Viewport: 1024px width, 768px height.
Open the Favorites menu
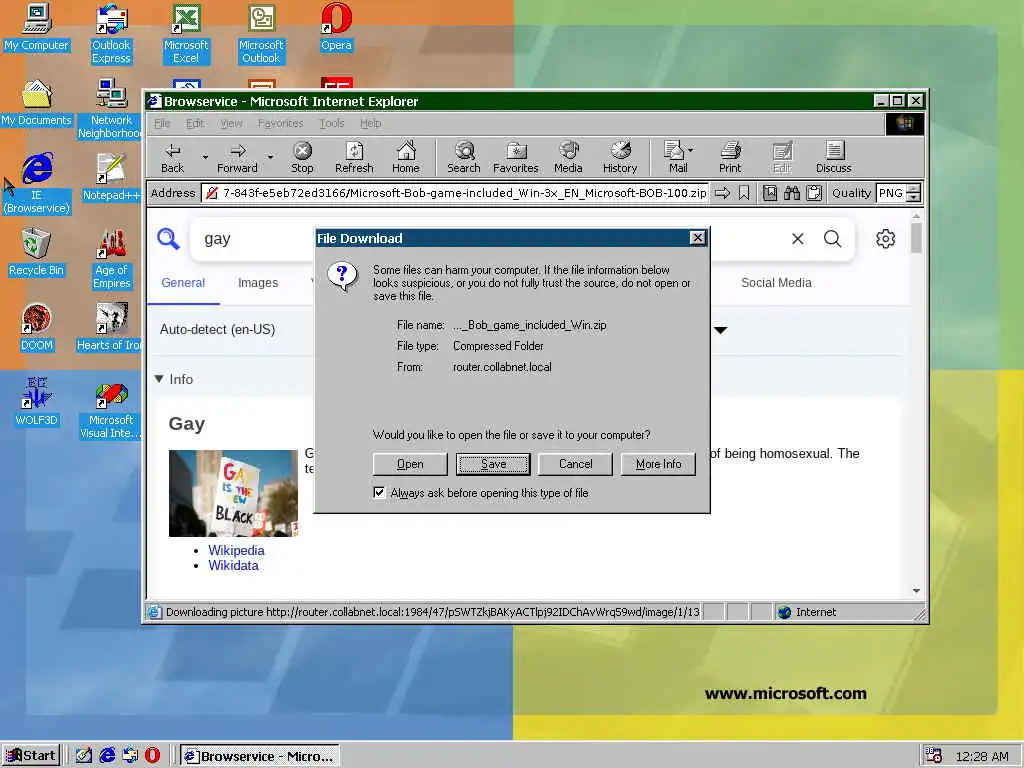click(280, 123)
